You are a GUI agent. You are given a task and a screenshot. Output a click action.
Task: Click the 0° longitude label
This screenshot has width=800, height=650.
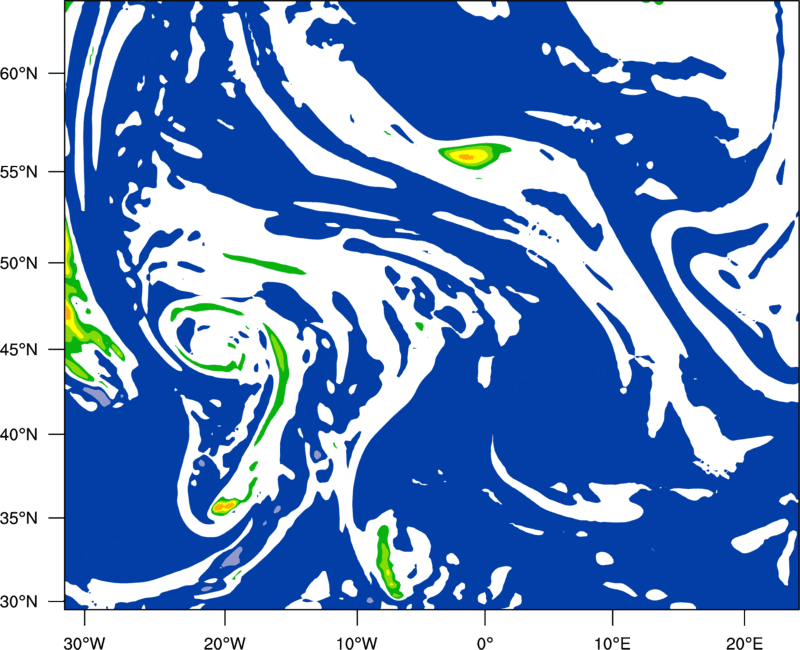485,643
